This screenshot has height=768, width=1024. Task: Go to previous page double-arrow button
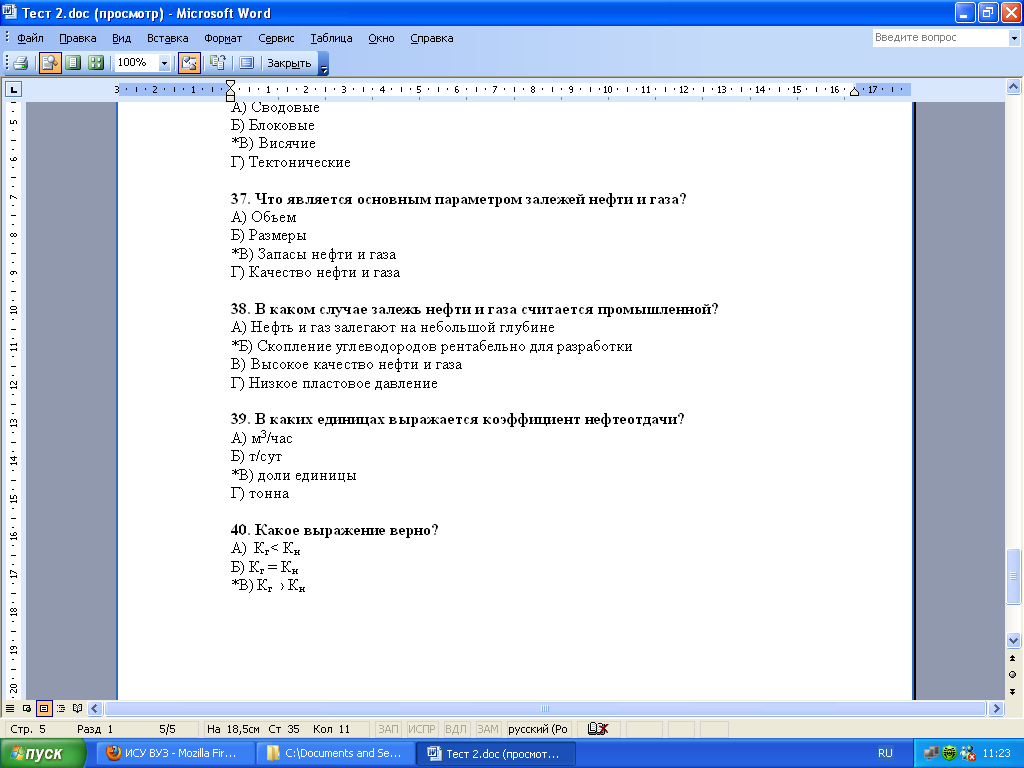click(x=1013, y=658)
